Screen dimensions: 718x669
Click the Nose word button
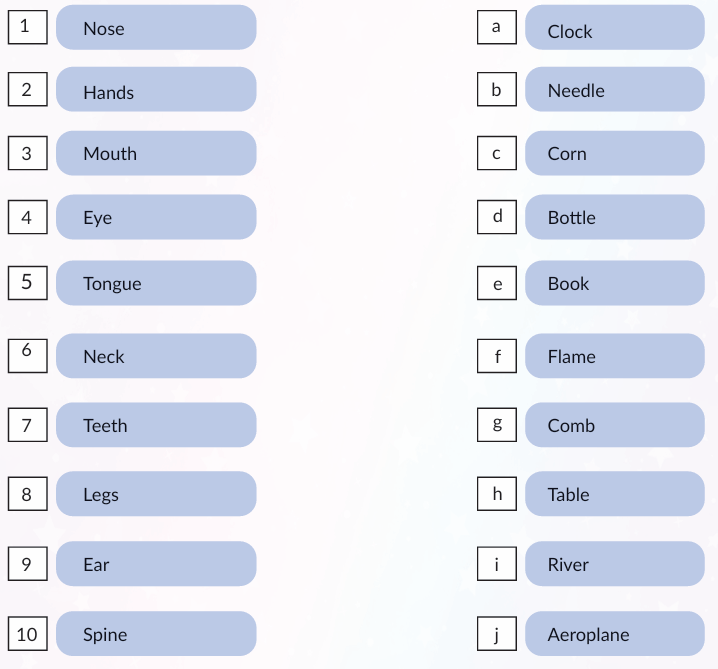[x=155, y=28]
